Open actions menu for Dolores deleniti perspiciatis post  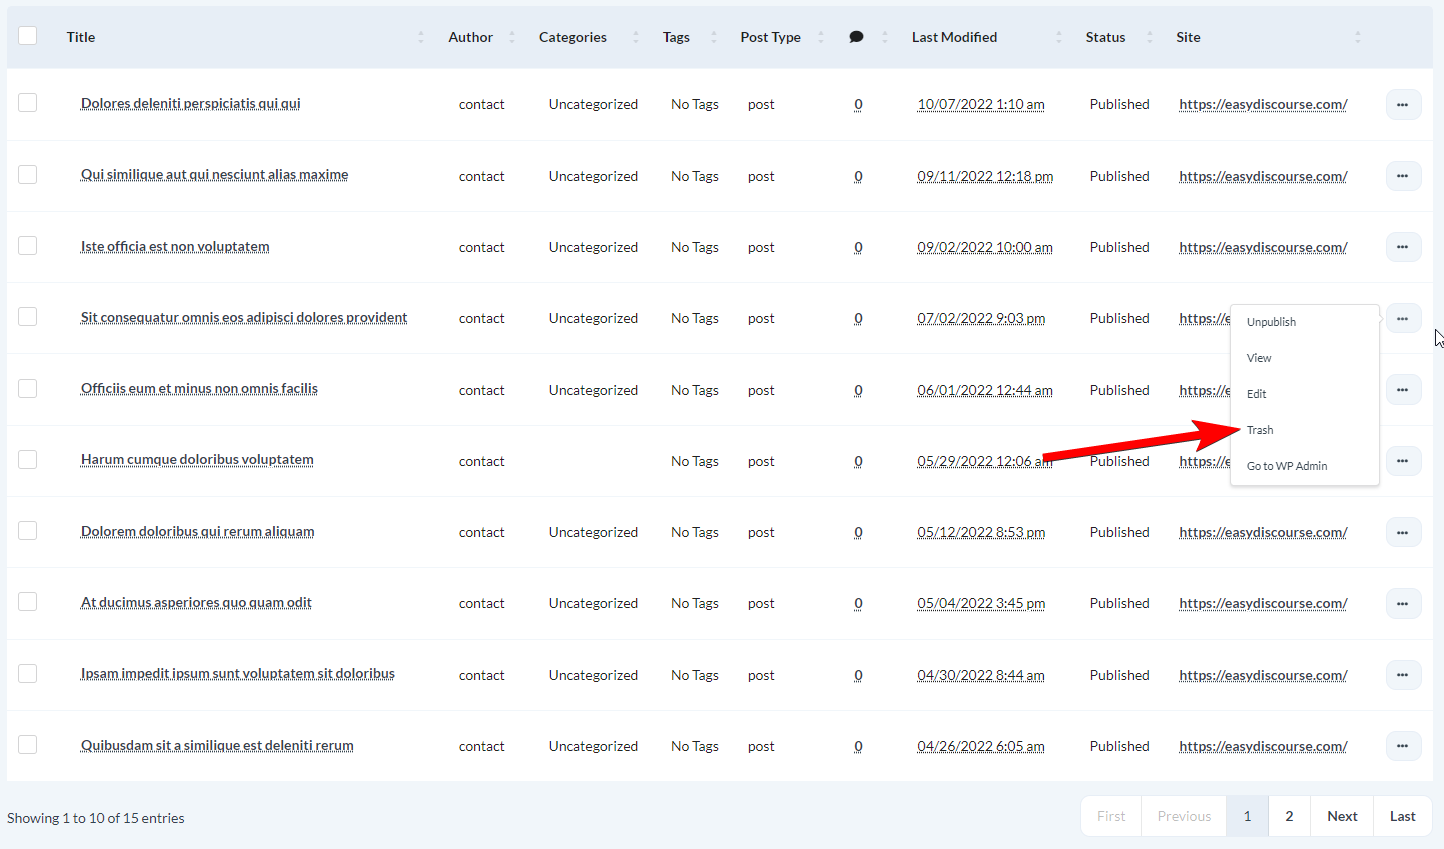pyautogui.click(x=1403, y=105)
